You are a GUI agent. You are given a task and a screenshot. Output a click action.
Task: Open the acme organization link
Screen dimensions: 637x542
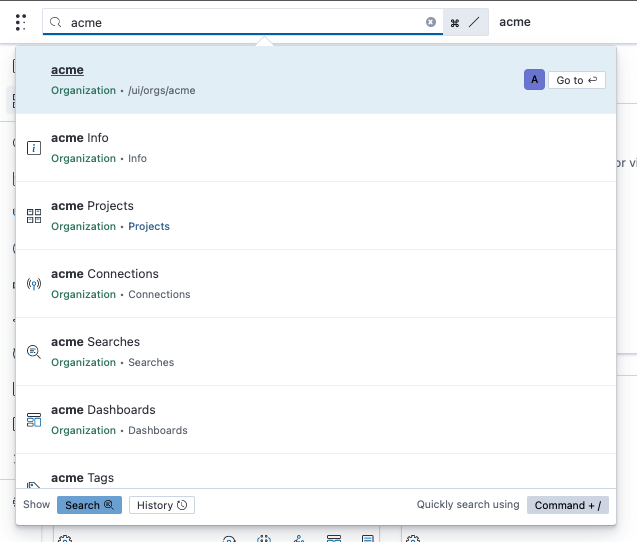[67, 70]
